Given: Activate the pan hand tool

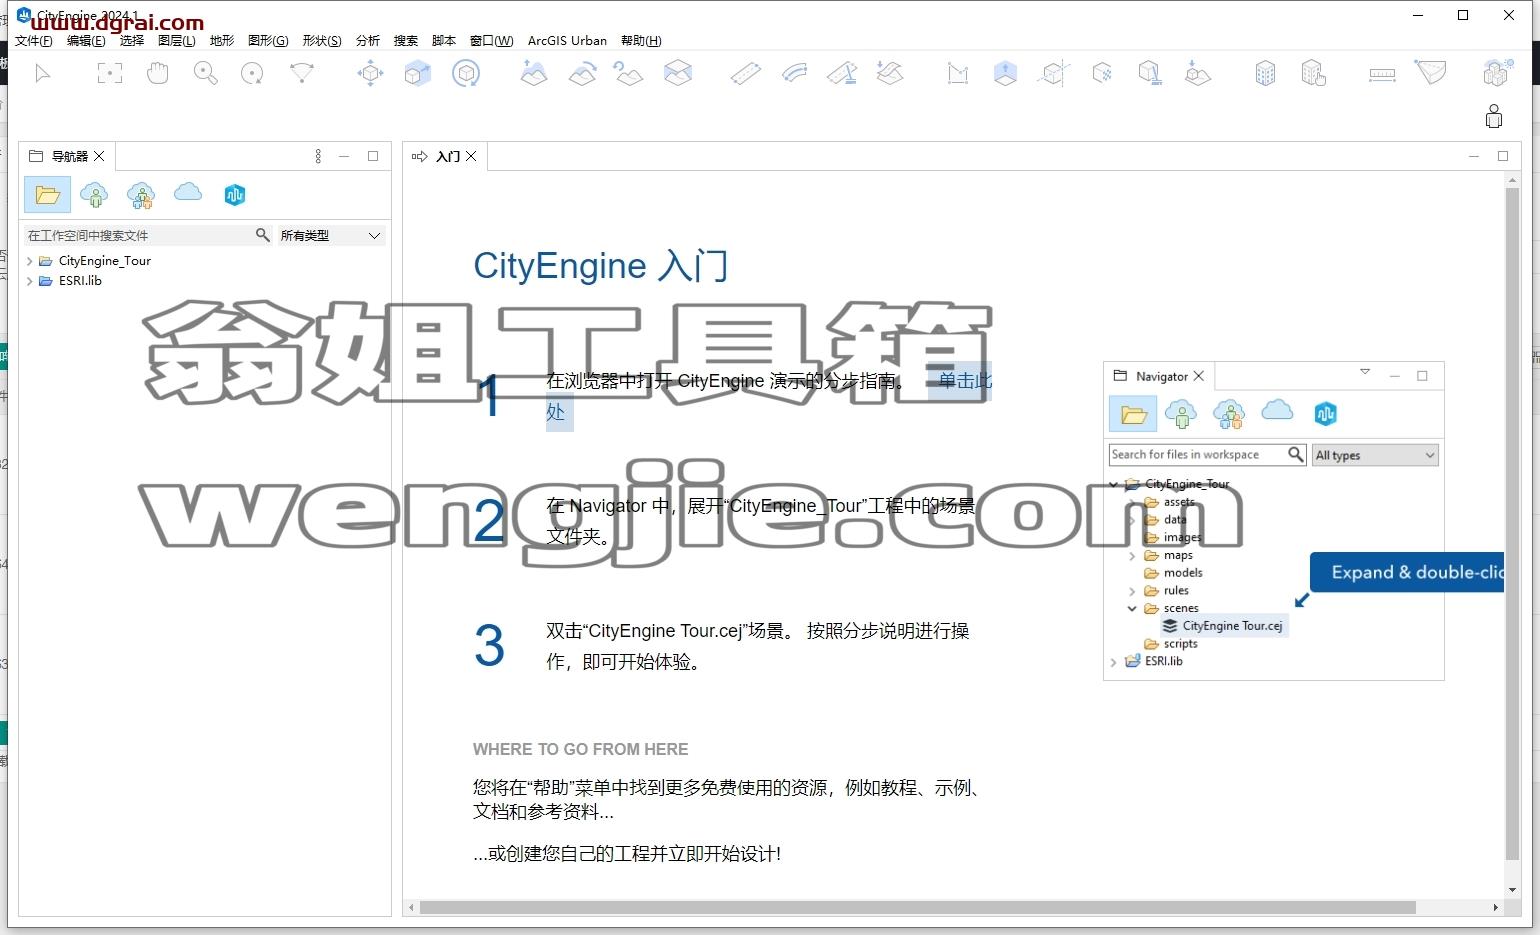Looking at the screenshot, I should coord(157,73).
